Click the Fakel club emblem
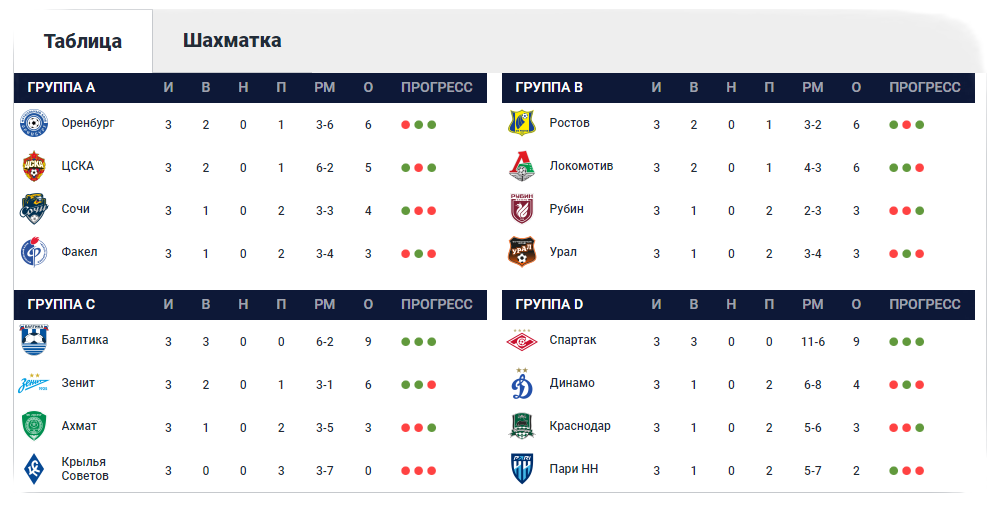Viewport: 1002px width, 510px height. pyautogui.click(x=34, y=252)
